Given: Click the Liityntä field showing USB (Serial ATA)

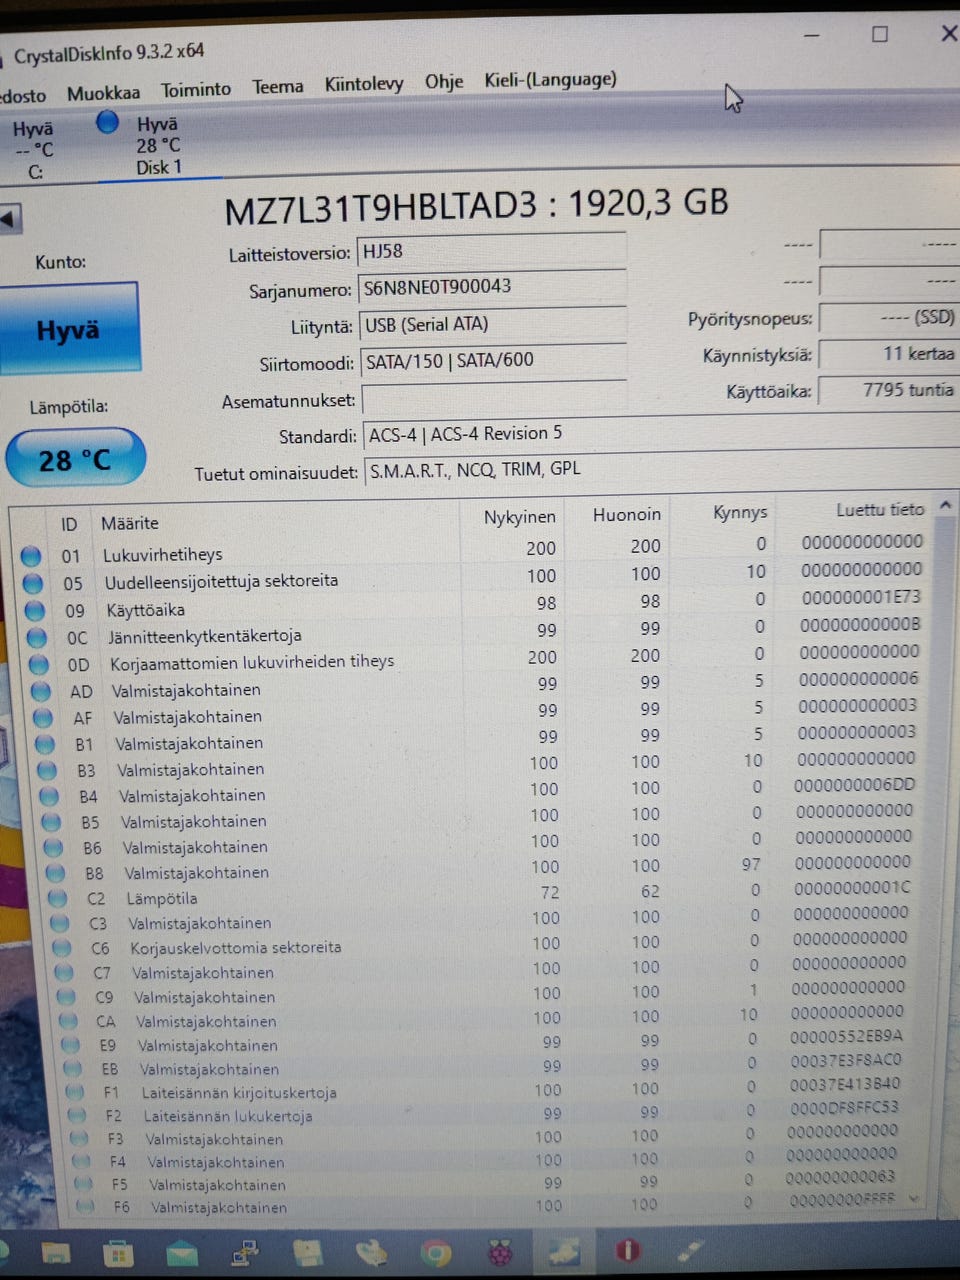Looking at the screenshot, I should point(492,324).
